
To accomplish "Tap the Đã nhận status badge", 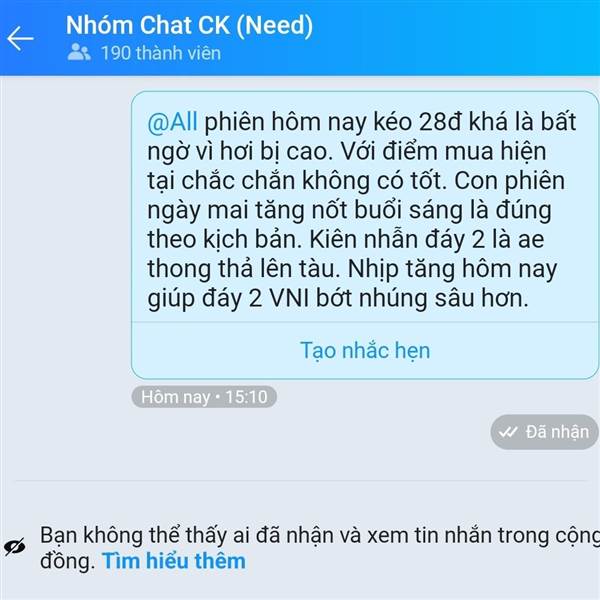I will tap(544, 432).
